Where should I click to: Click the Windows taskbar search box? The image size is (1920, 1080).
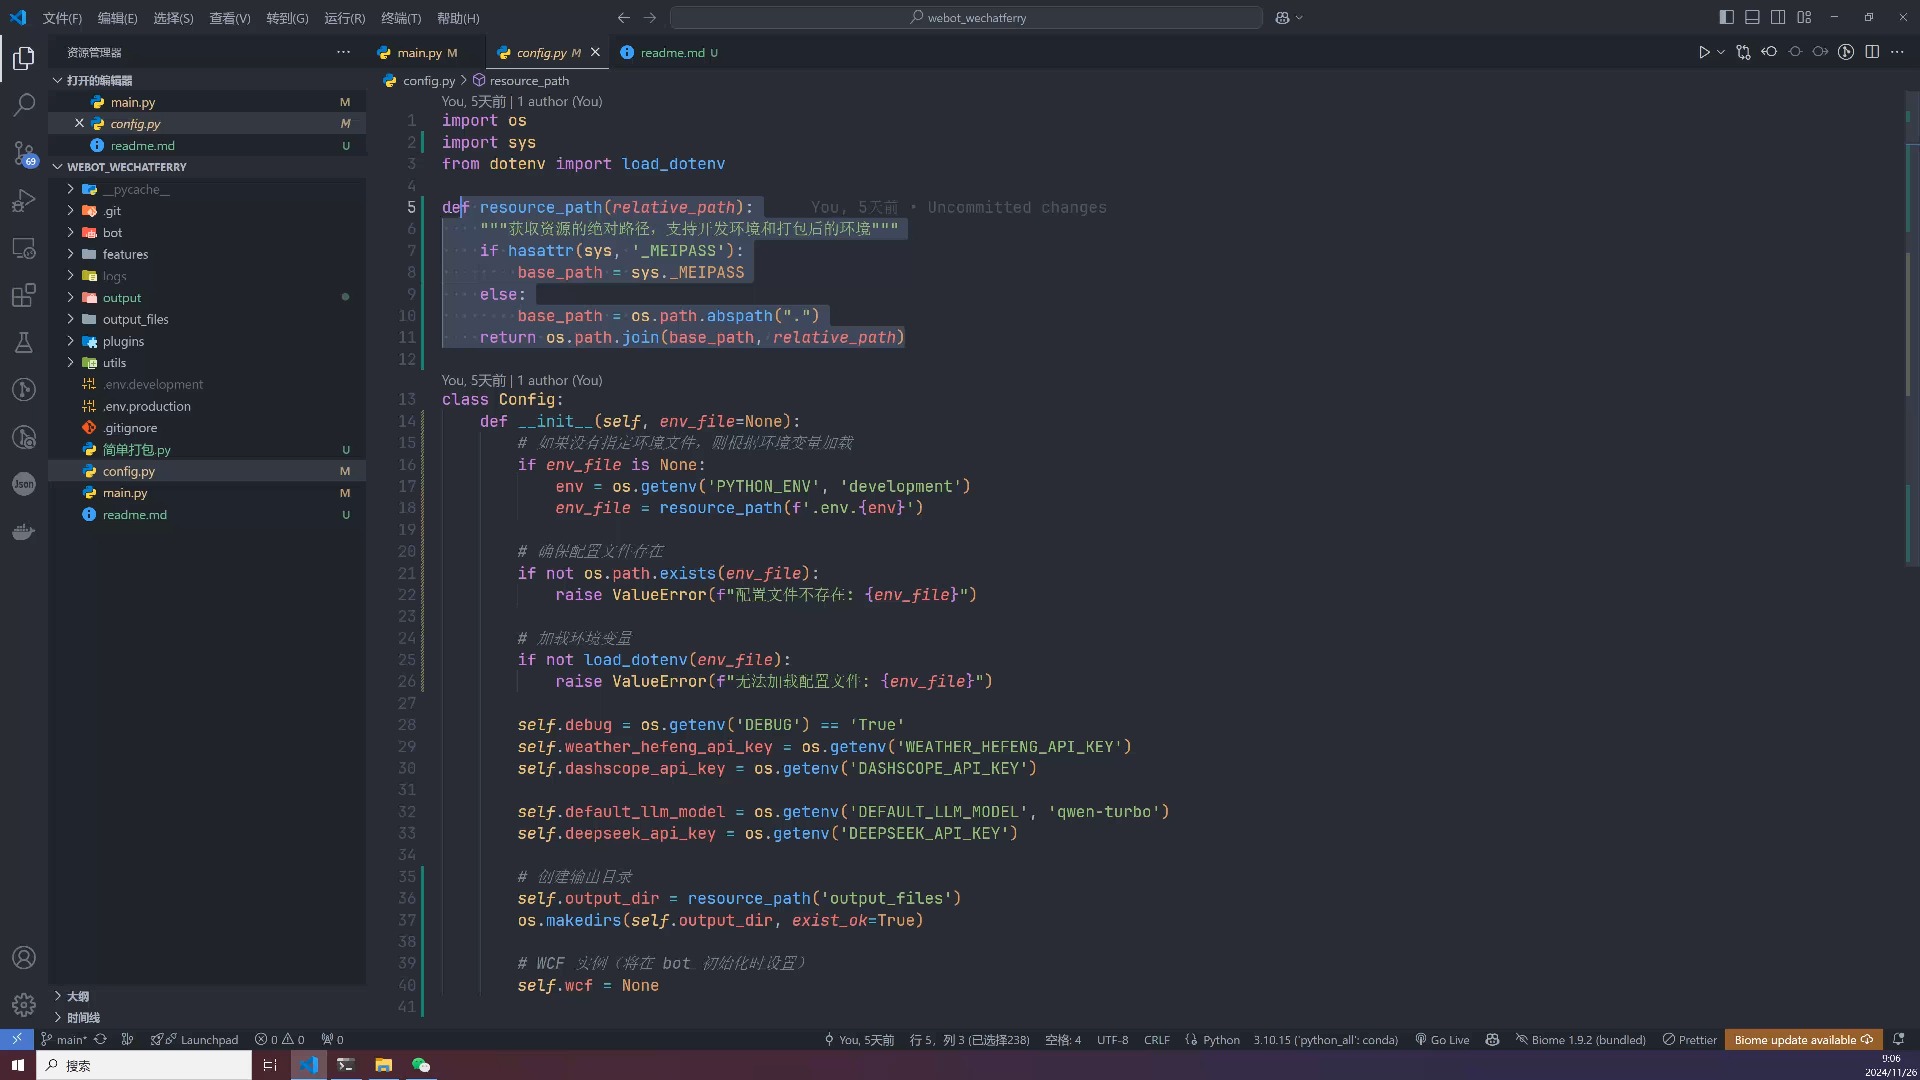[x=145, y=1065]
